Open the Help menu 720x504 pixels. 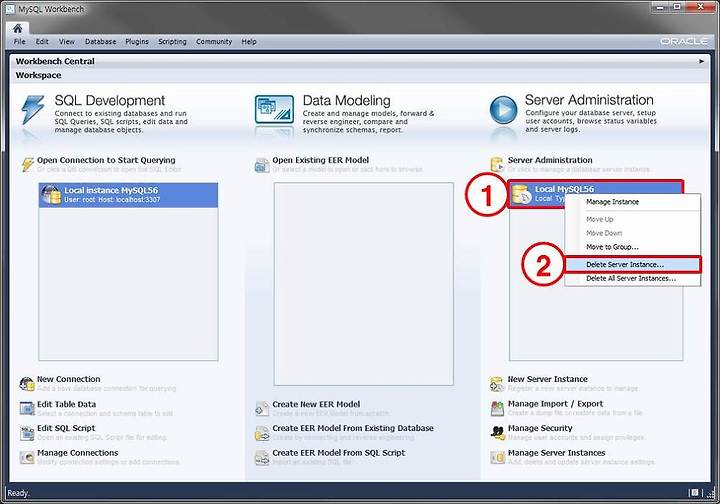pos(249,42)
